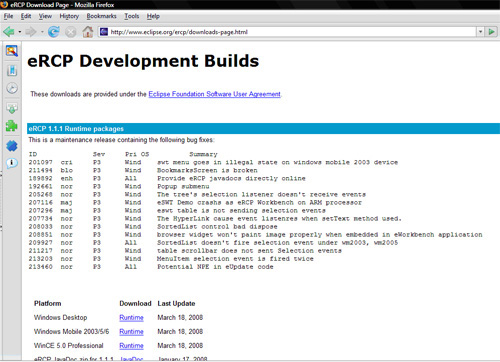This screenshot has height=362, width=500.
Task: Open the sidebar bookmarks icon
Action: [x=12, y=70]
